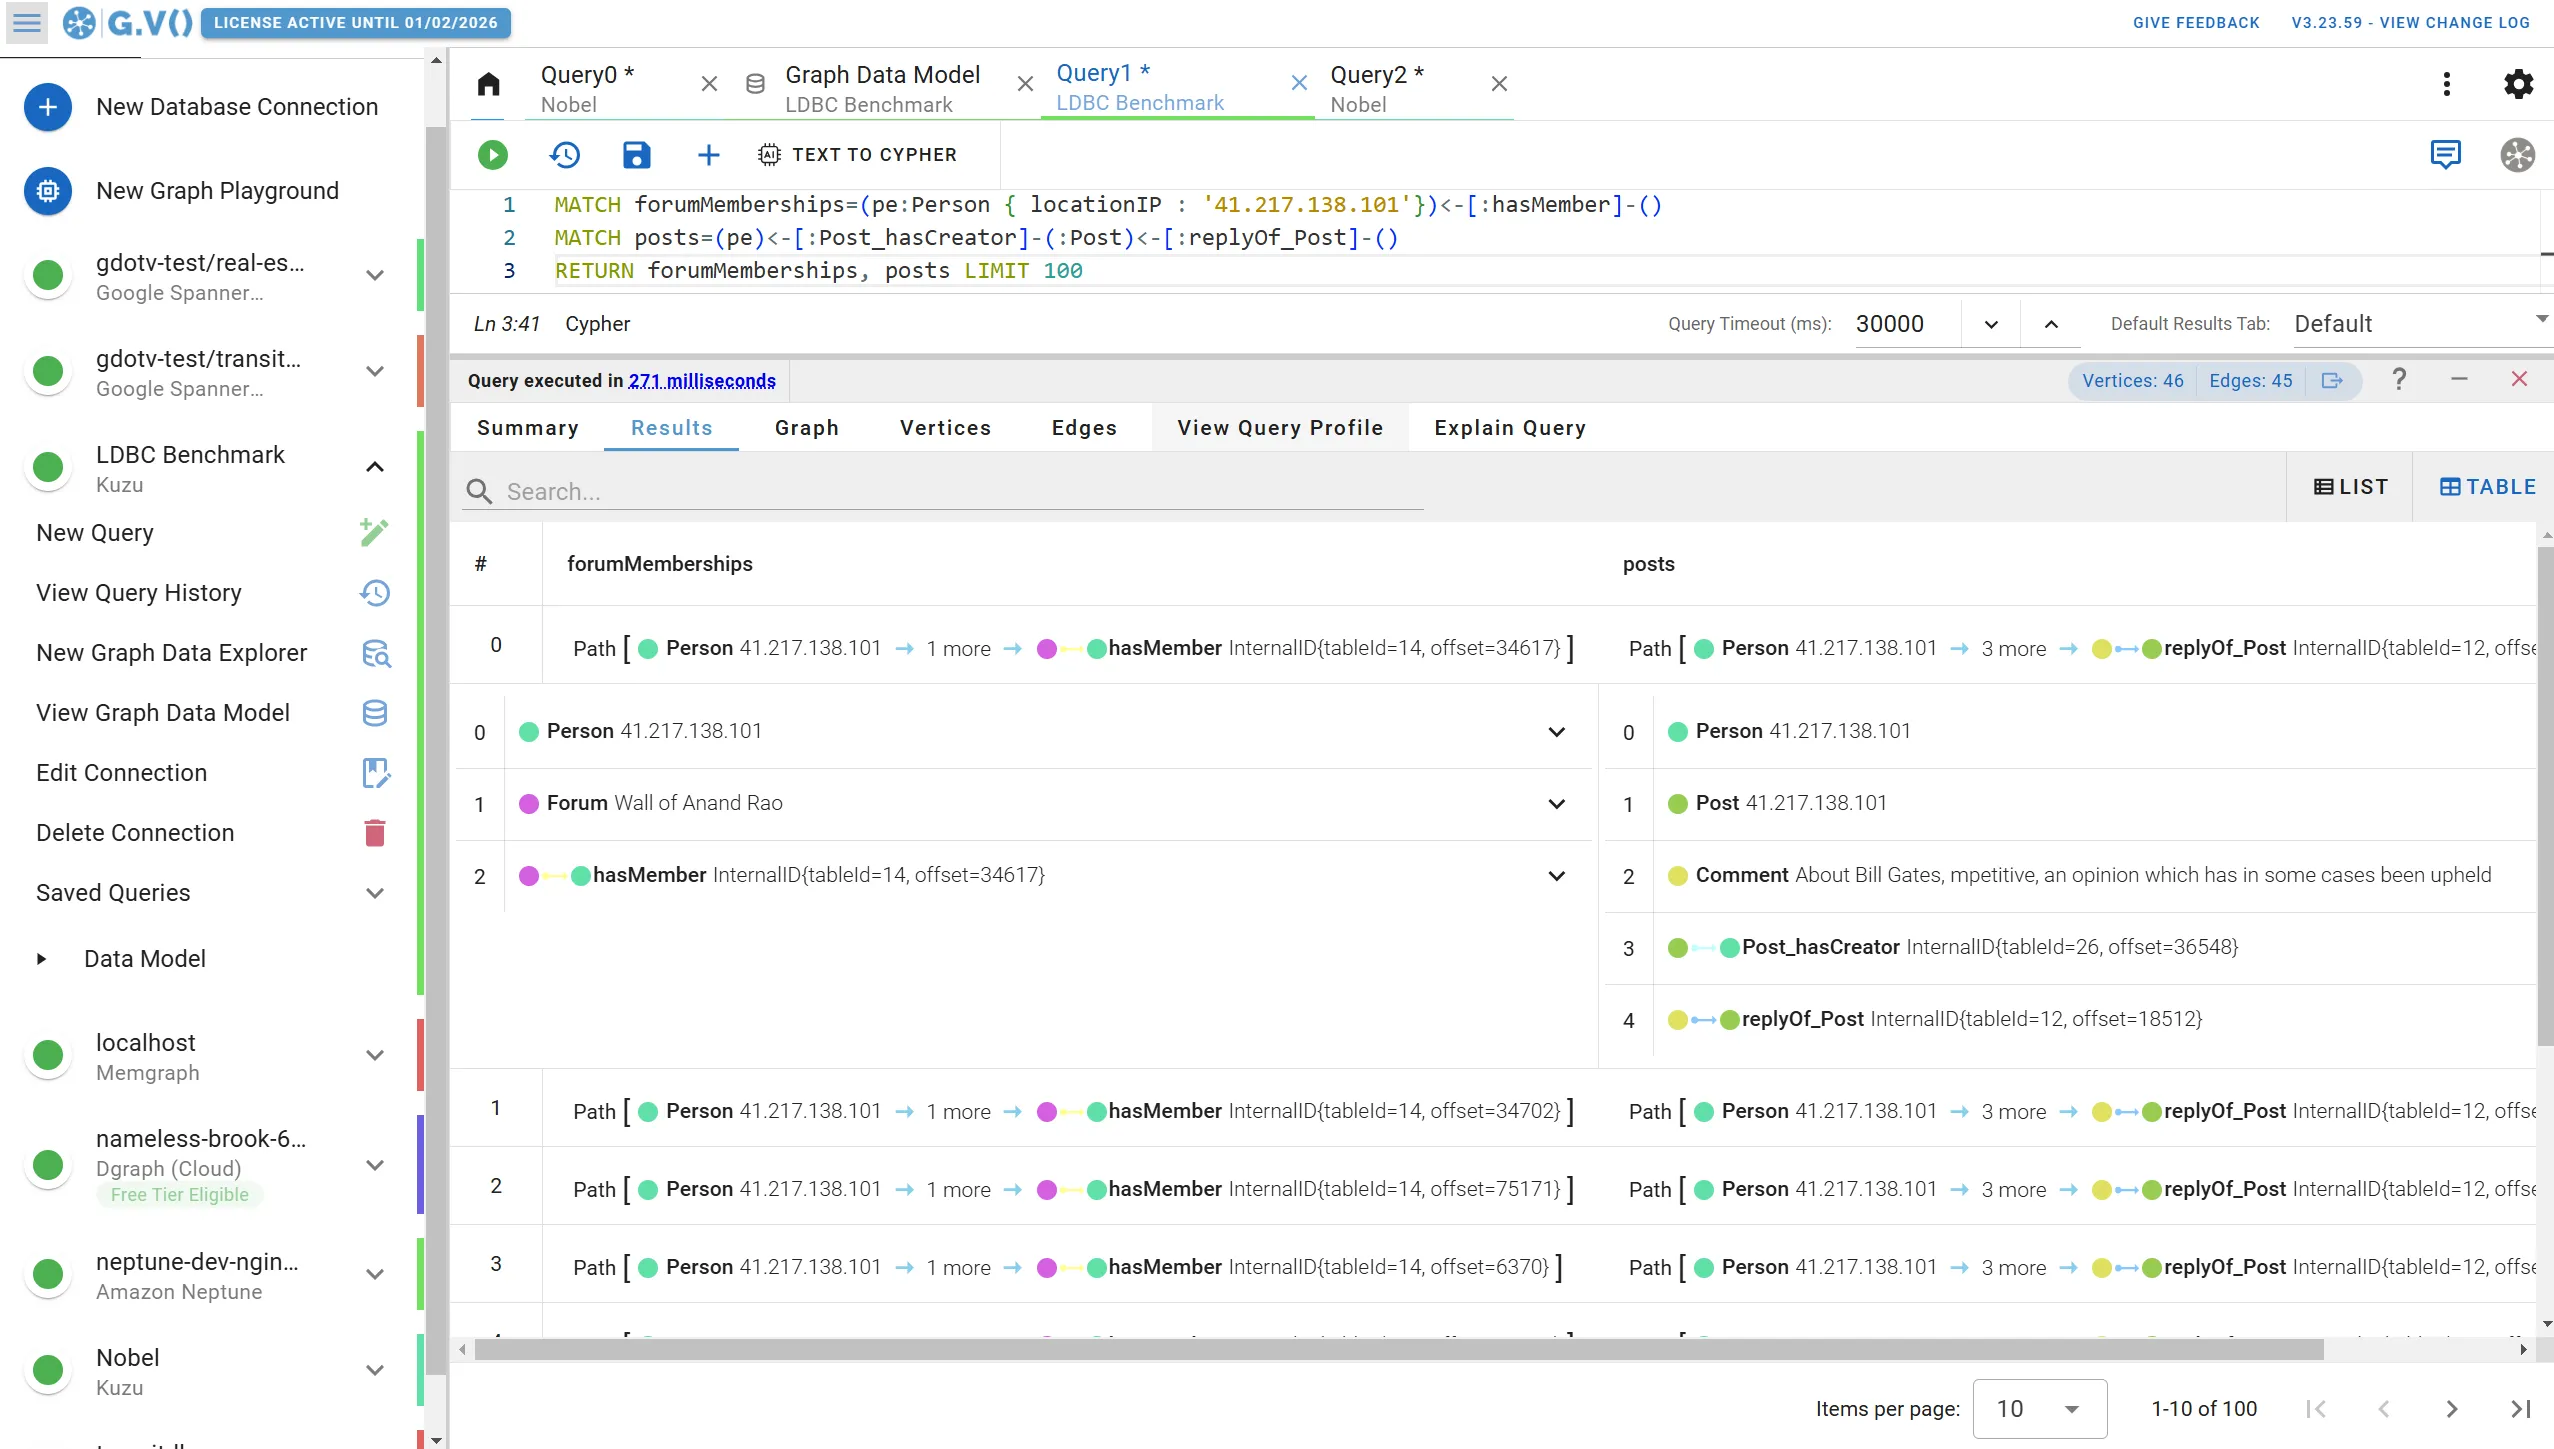Save the query with the floppy disk icon
This screenshot has height=1449, width=2554.
click(x=636, y=155)
